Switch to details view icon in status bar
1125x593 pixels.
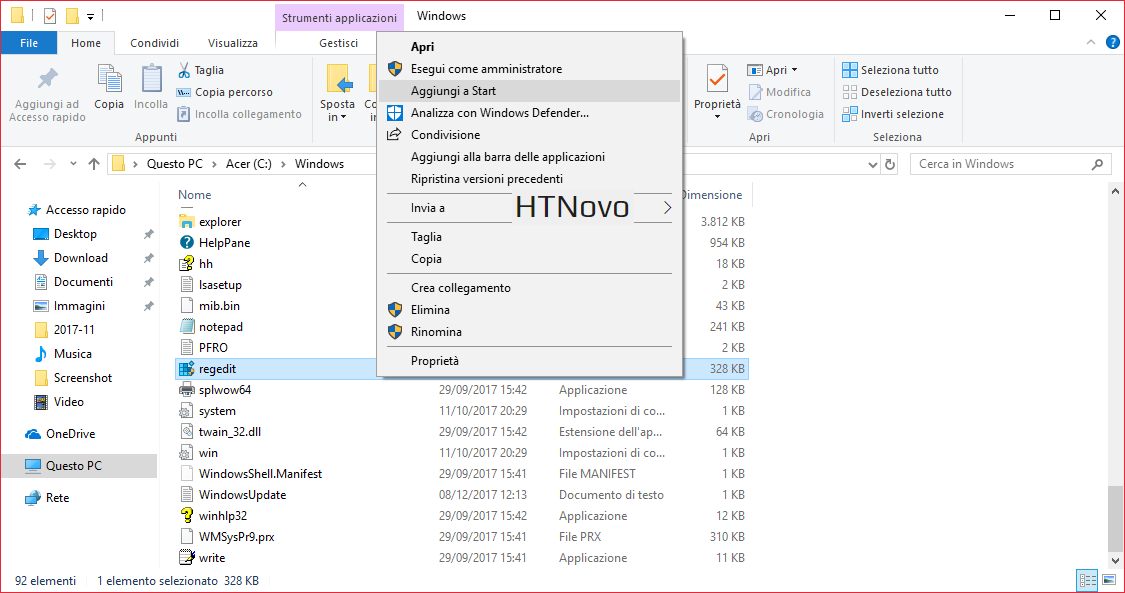click(1086, 580)
